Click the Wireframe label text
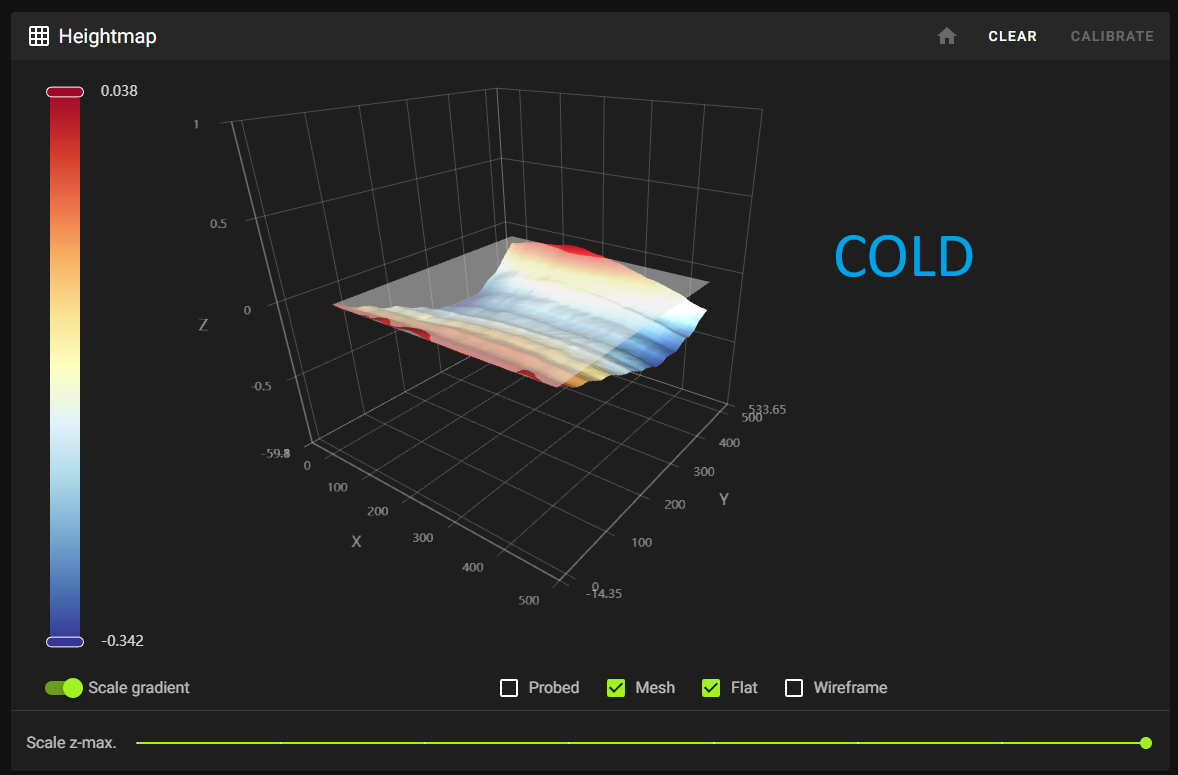 tap(850, 688)
